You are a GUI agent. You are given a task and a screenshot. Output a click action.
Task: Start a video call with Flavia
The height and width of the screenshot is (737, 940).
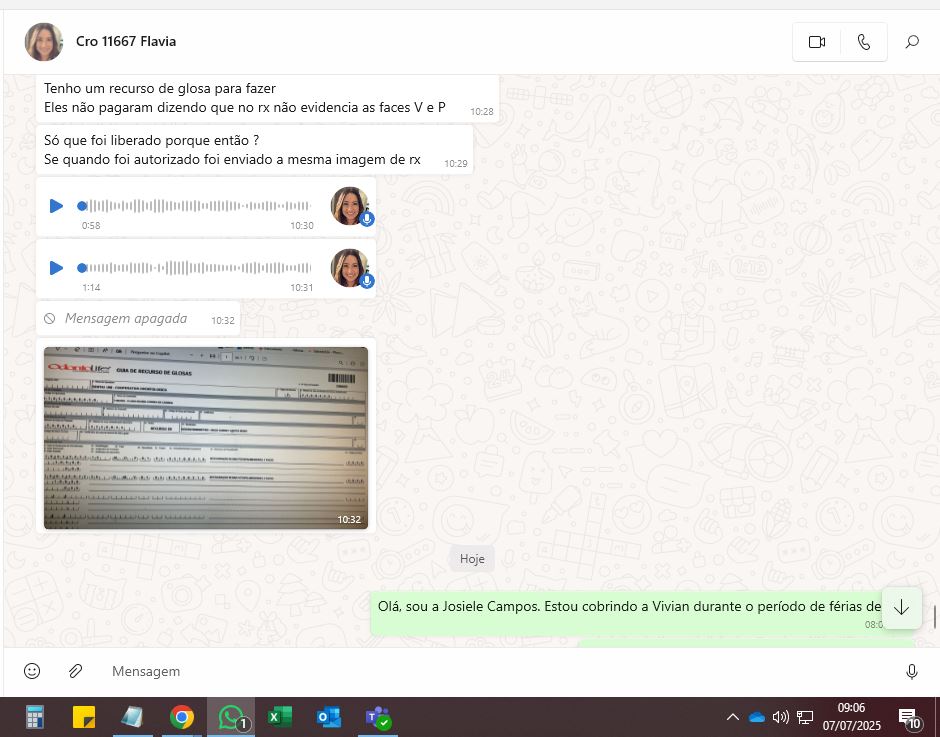(817, 42)
